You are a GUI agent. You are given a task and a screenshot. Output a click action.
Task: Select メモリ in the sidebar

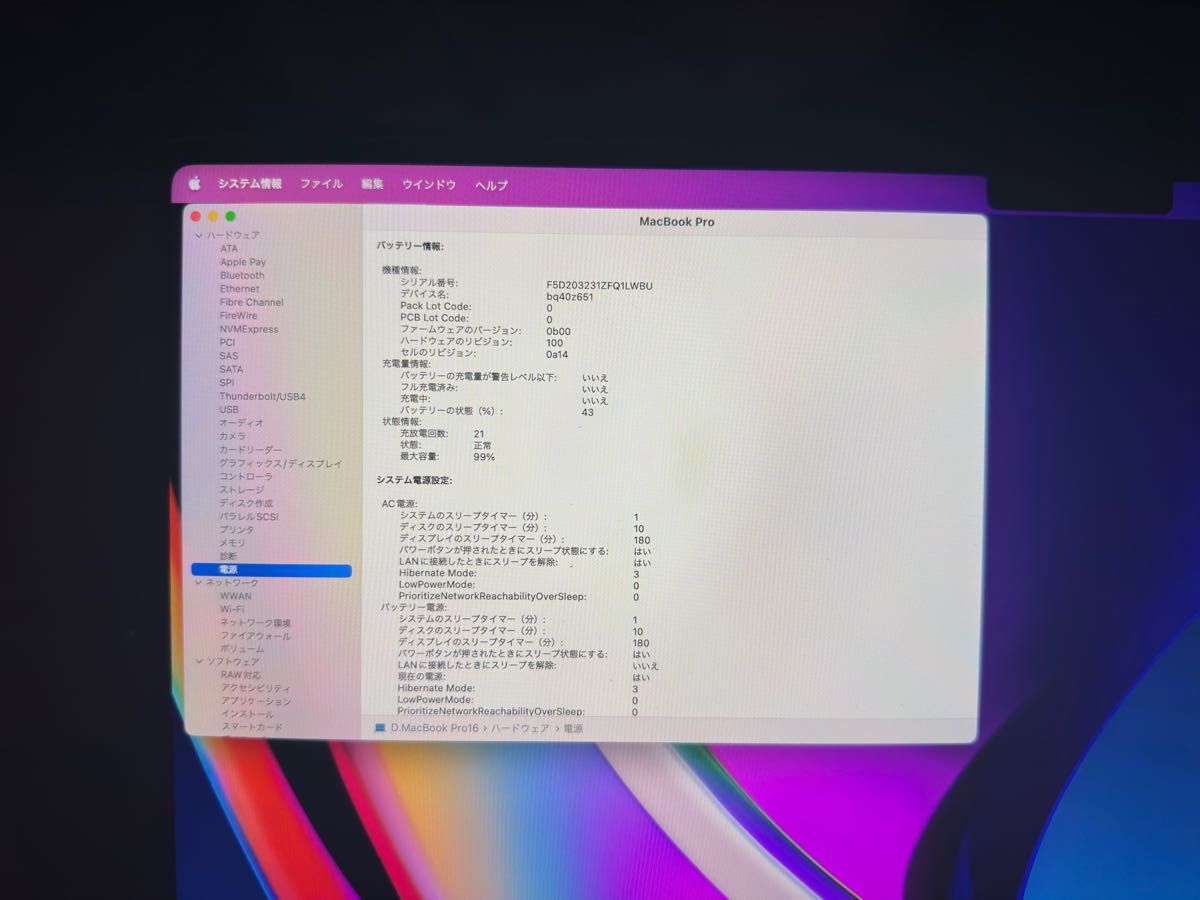(232, 543)
